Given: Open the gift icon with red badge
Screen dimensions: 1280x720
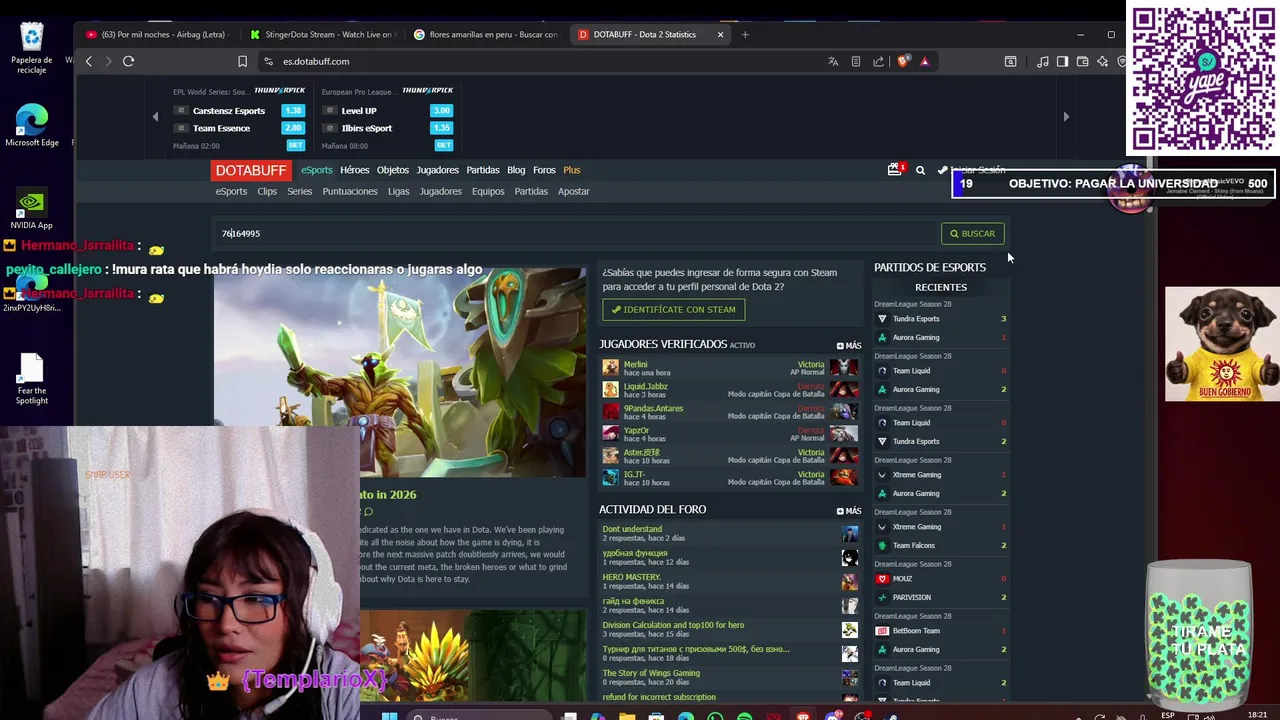Looking at the screenshot, I should 895,170.
